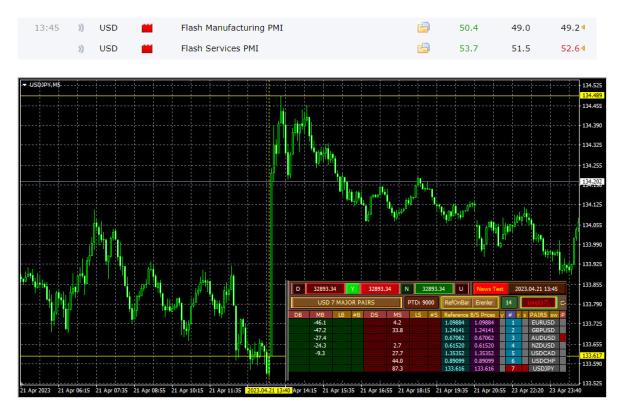
Task: Click the News Test button
Action: click(490, 289)
